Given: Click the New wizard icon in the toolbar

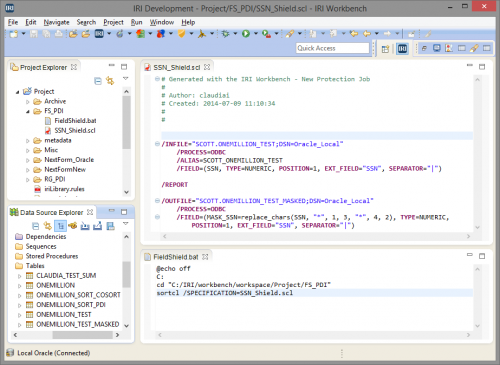Looking at the screenshot, I should (14, 34).
